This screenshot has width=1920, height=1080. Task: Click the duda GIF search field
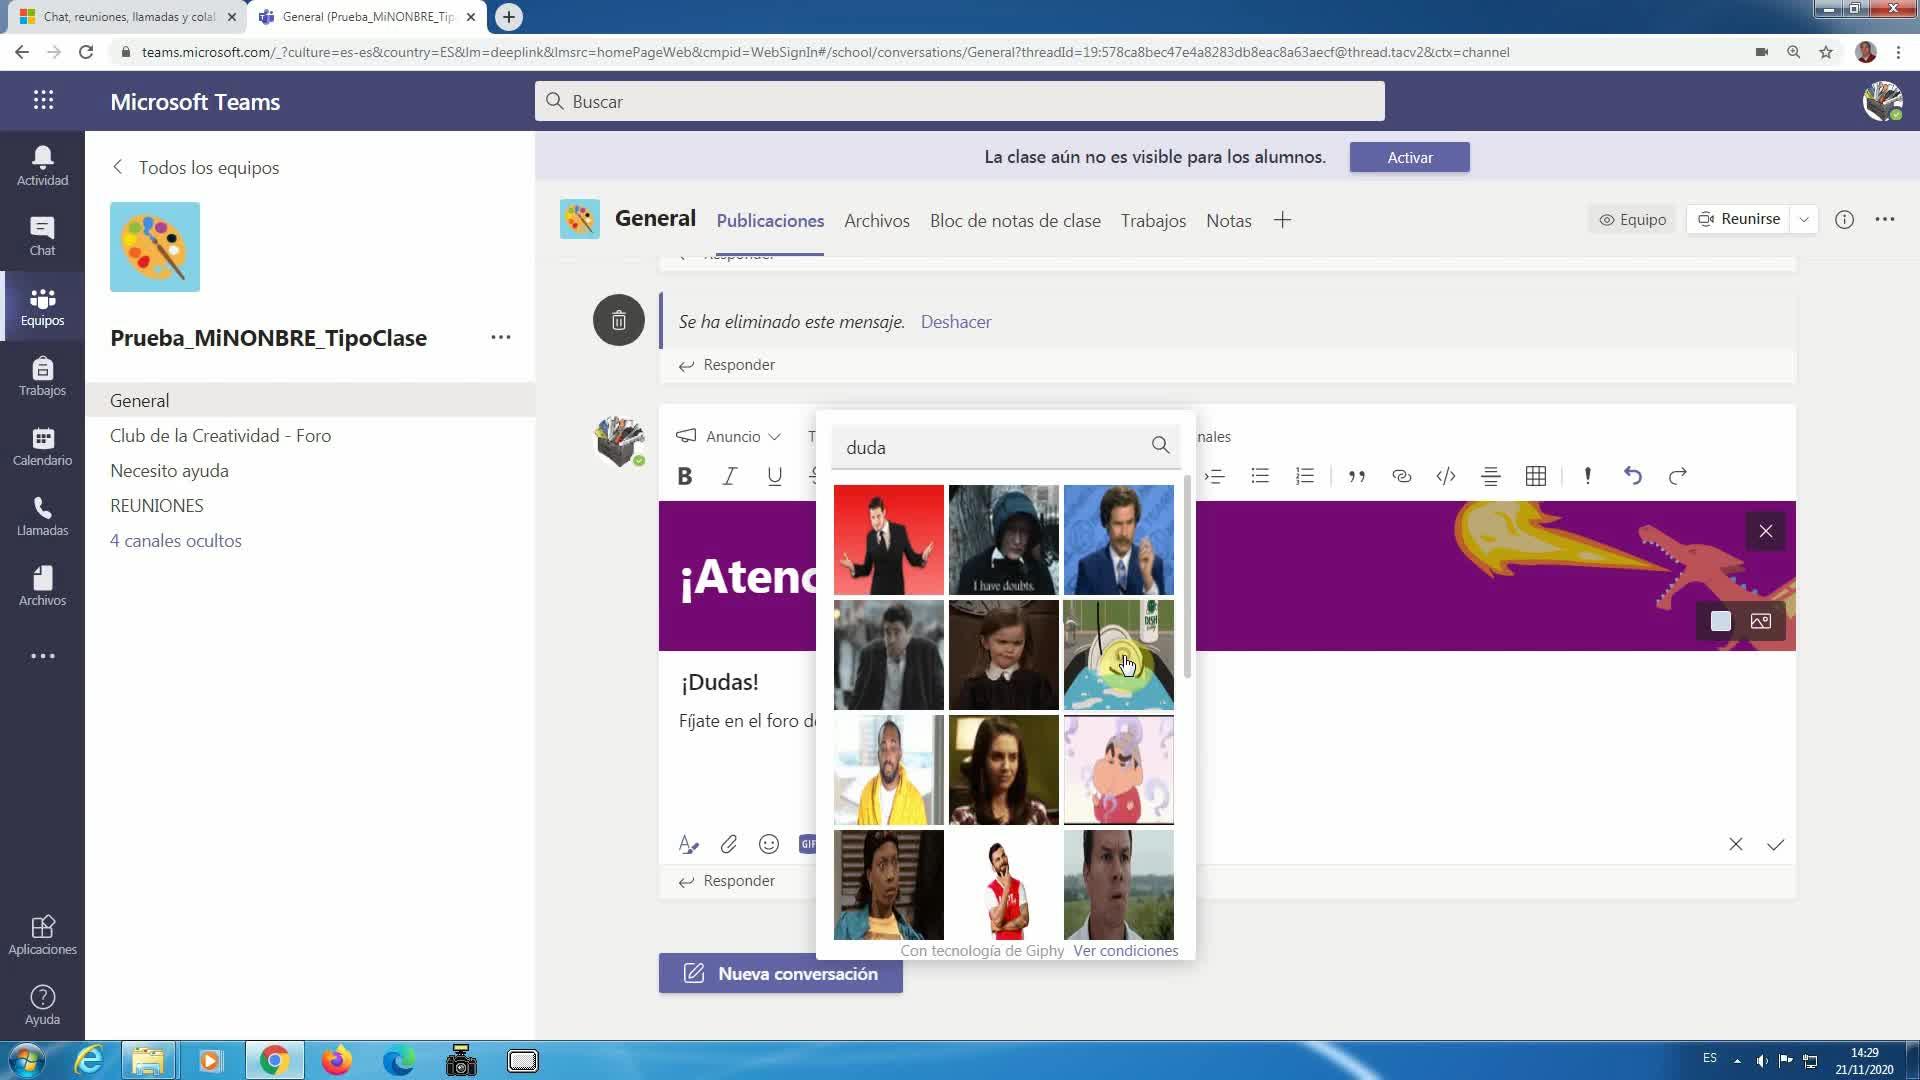[990, 448]
